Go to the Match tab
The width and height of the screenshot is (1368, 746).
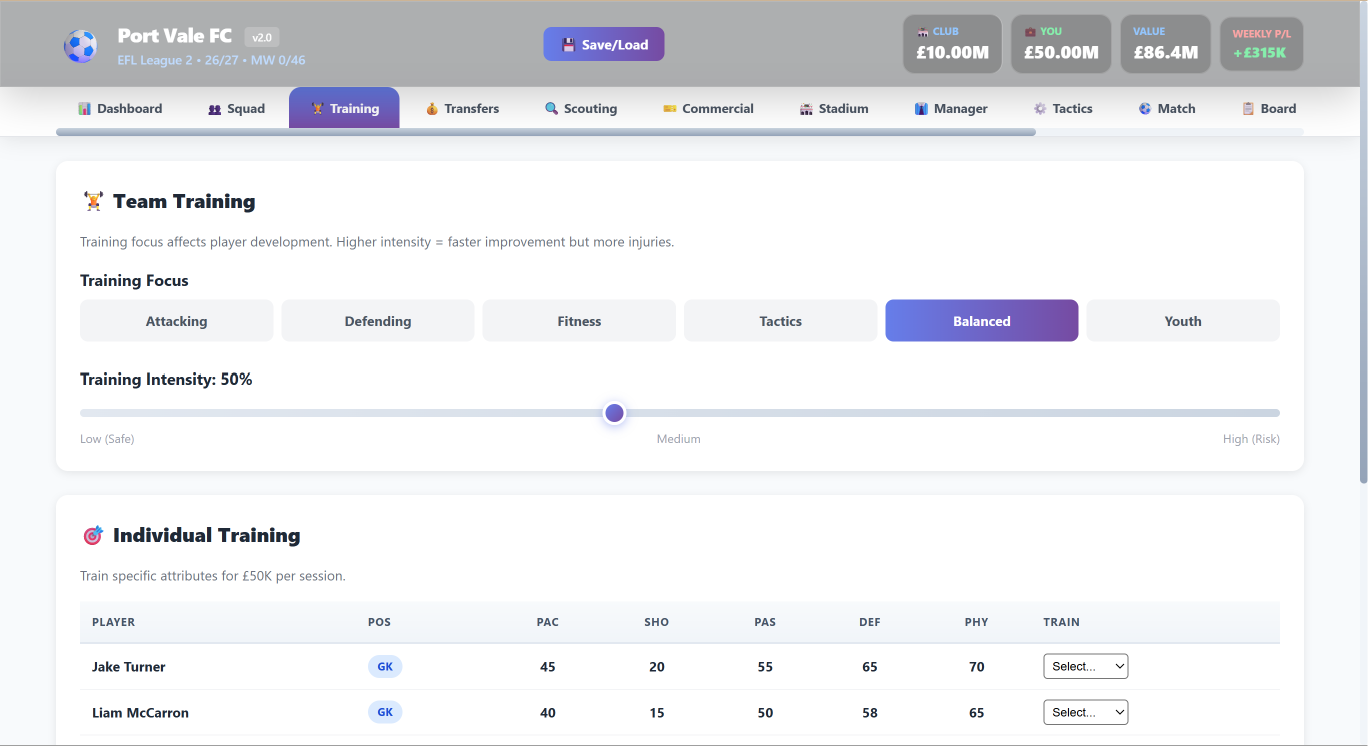click(1167, 108)
